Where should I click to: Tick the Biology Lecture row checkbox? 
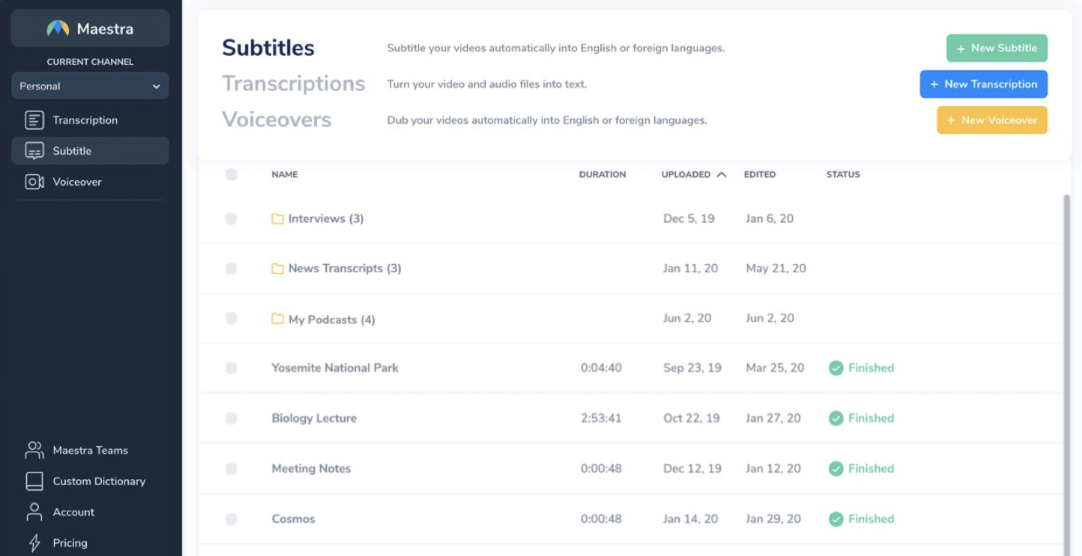point(231,418)
